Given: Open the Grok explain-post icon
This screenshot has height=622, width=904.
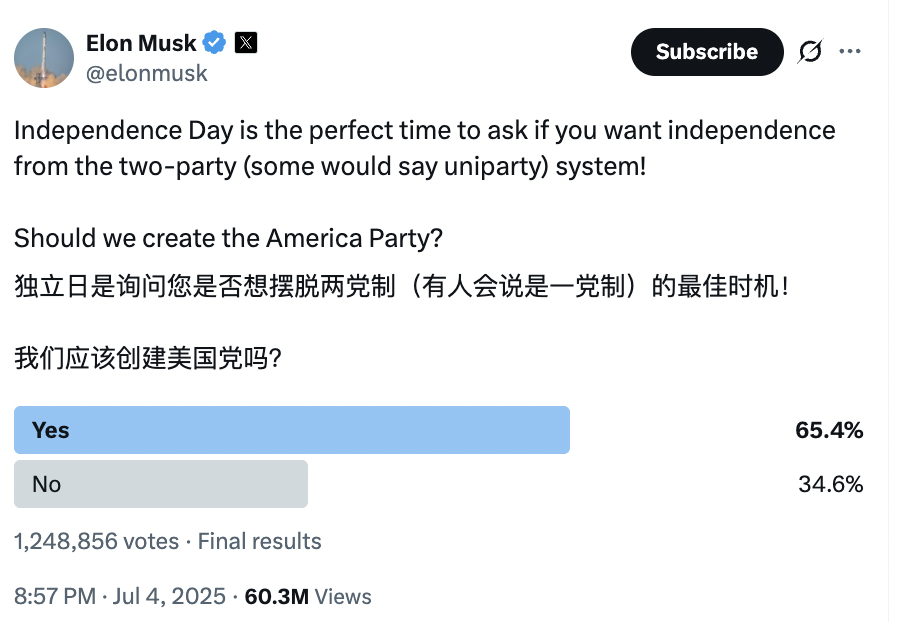Looking at the screenshot, I should (810, 52).
